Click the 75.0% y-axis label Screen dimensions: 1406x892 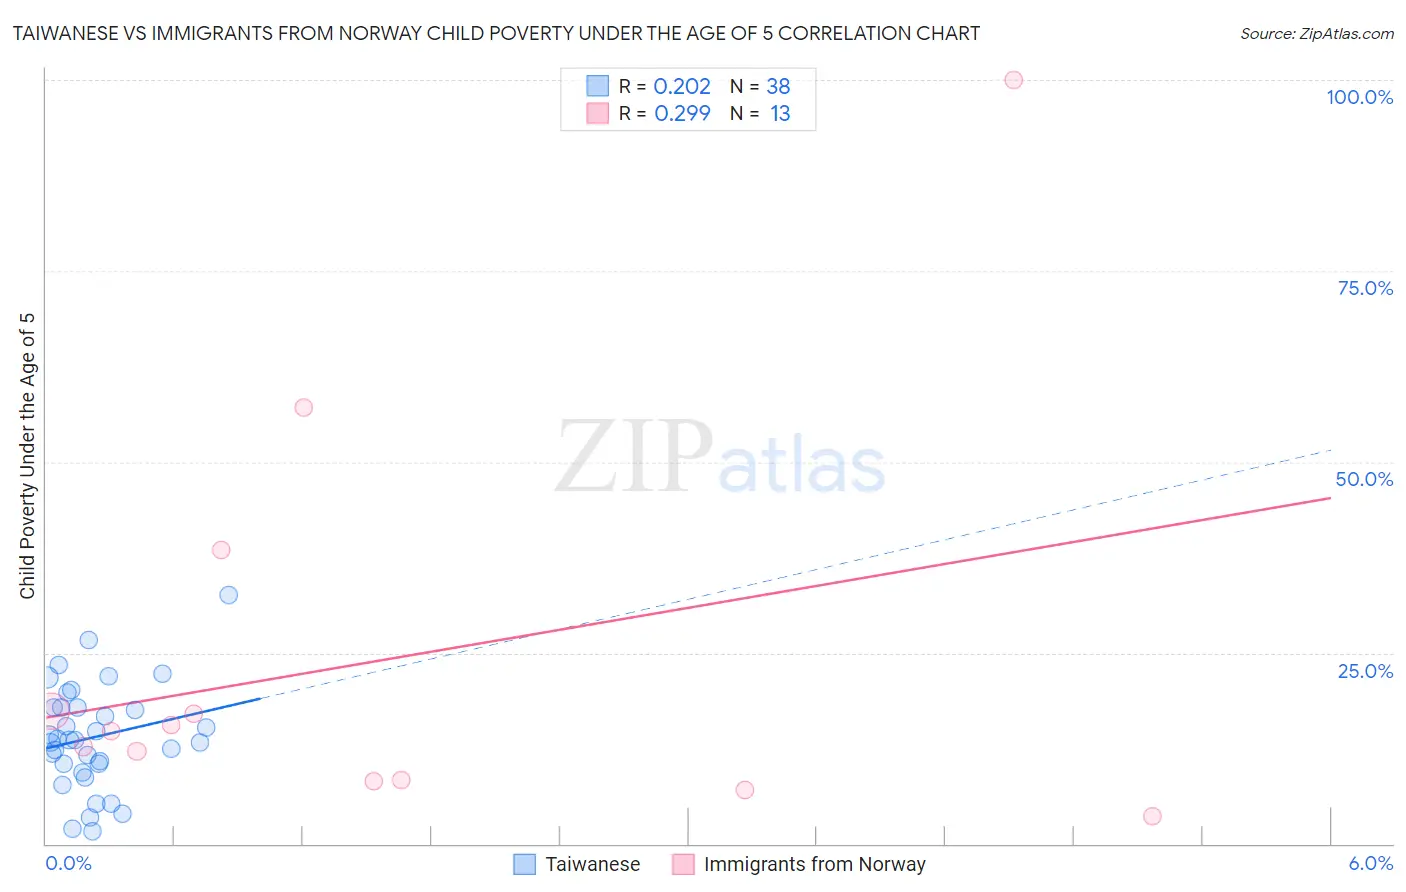(1365, 288)
